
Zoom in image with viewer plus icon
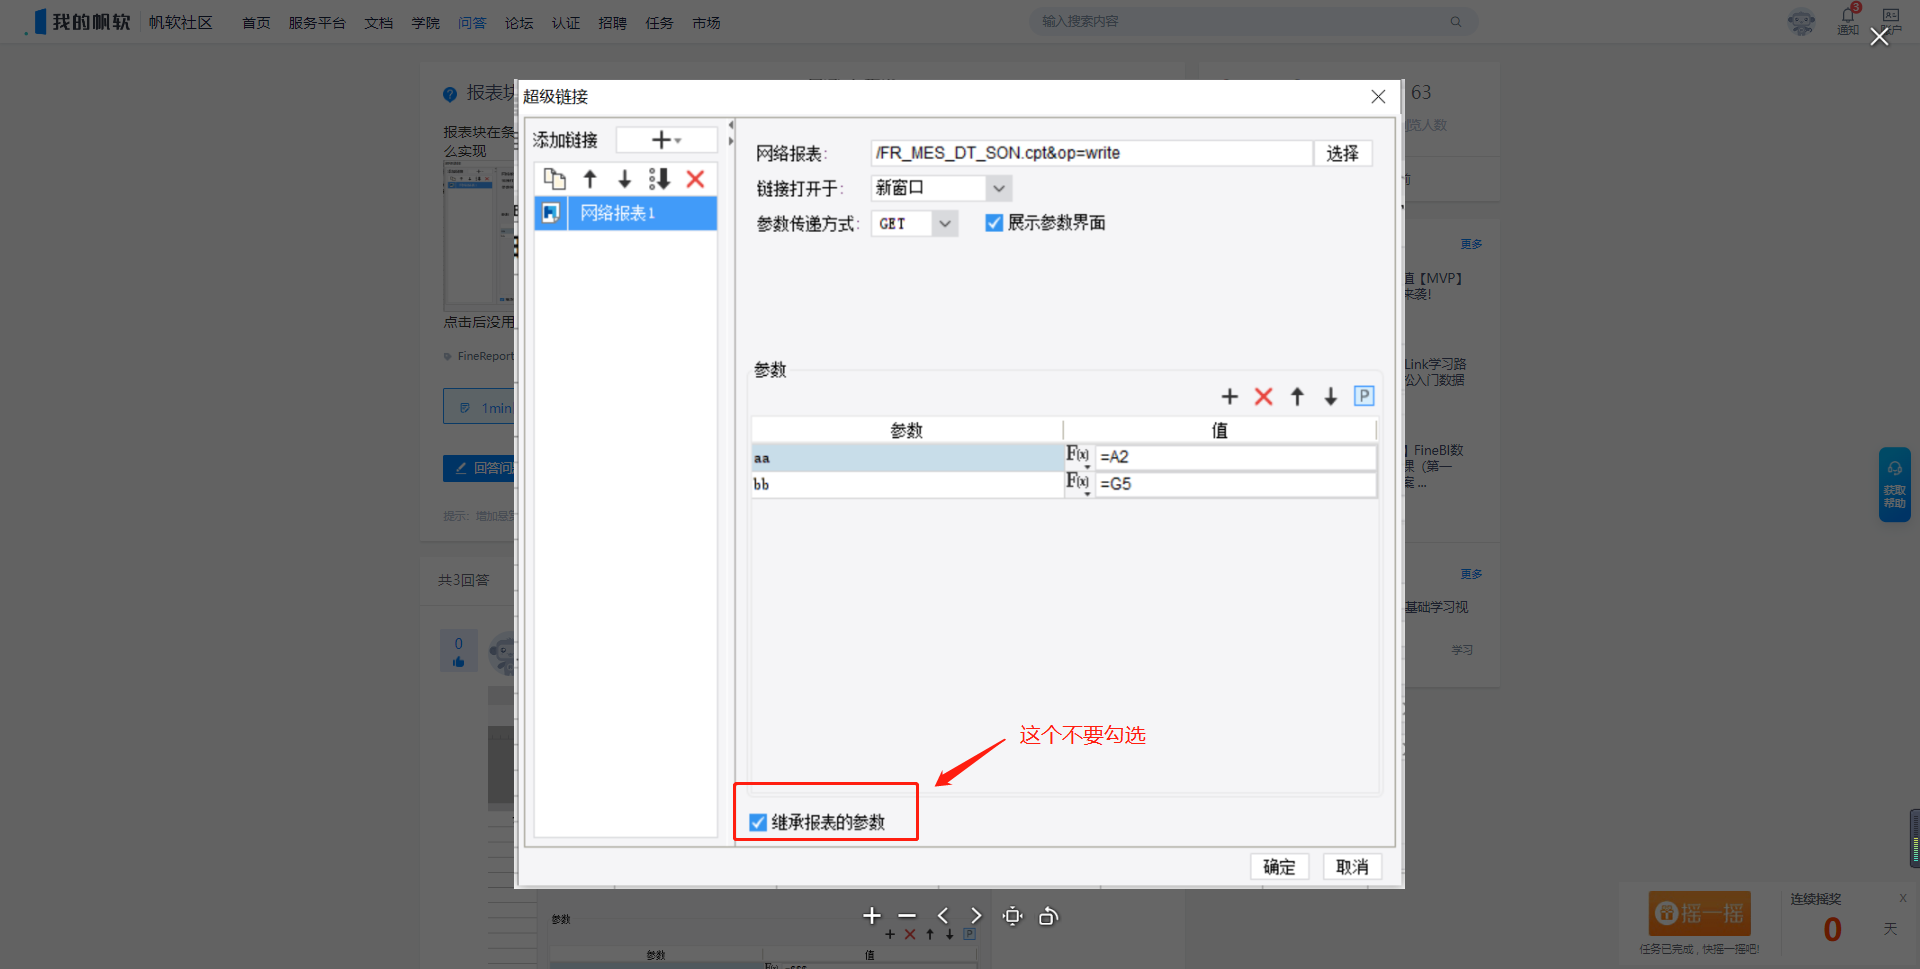point(872,916)
